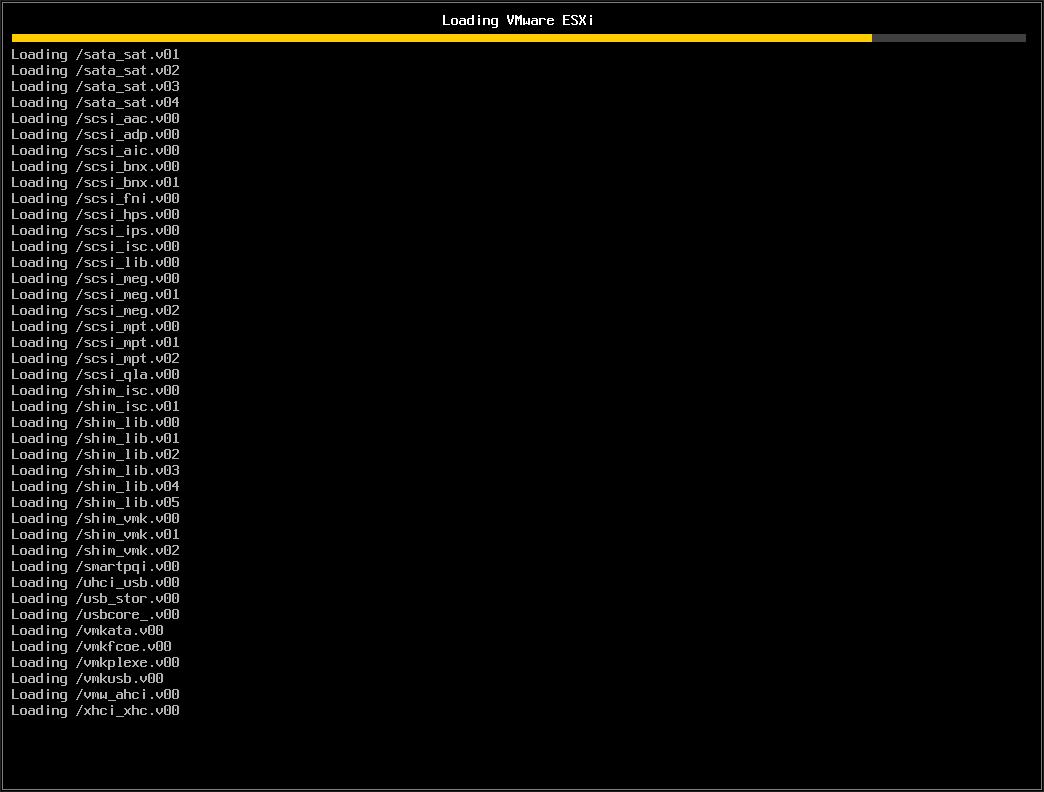Click the row 'Loading /scsi_mpt.v02'
The image size is (1044, 792).
point(95,358)
